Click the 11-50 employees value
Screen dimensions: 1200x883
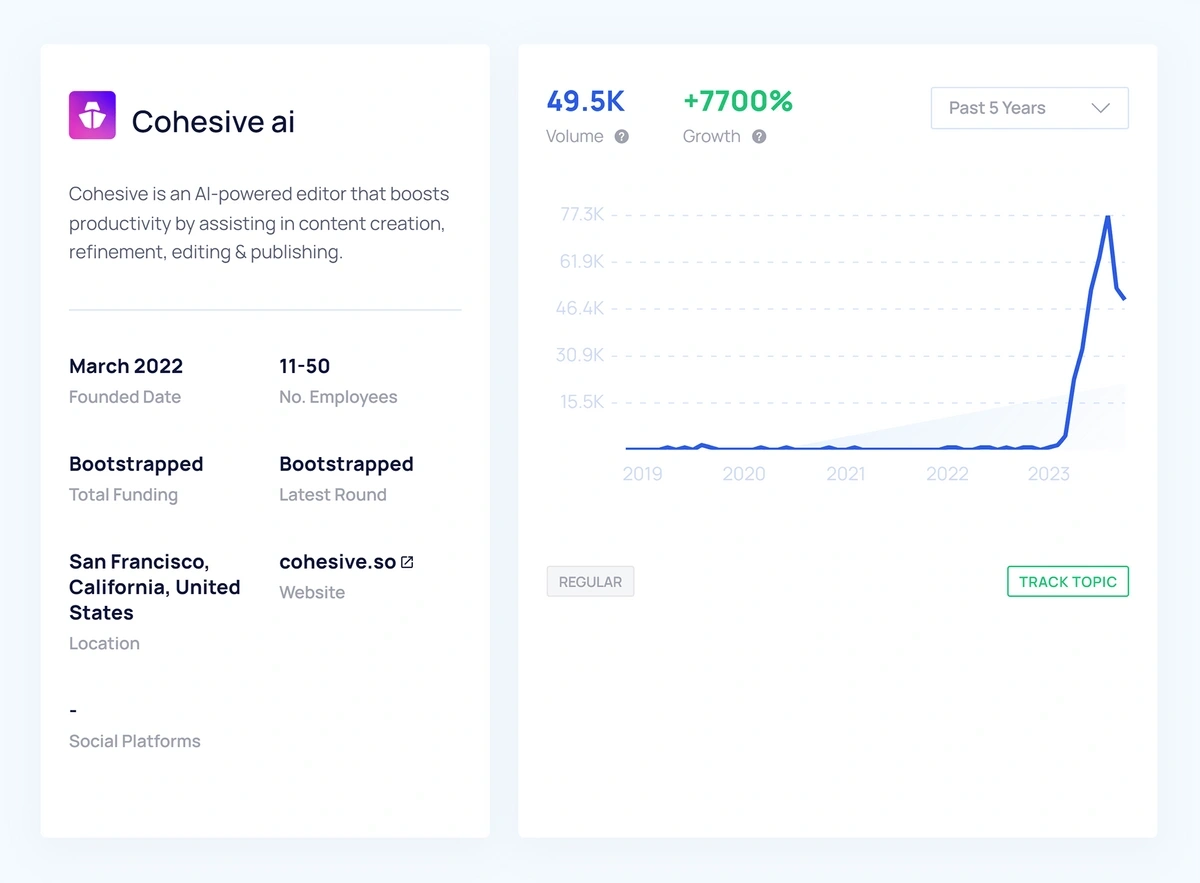(x=304, y=366)
